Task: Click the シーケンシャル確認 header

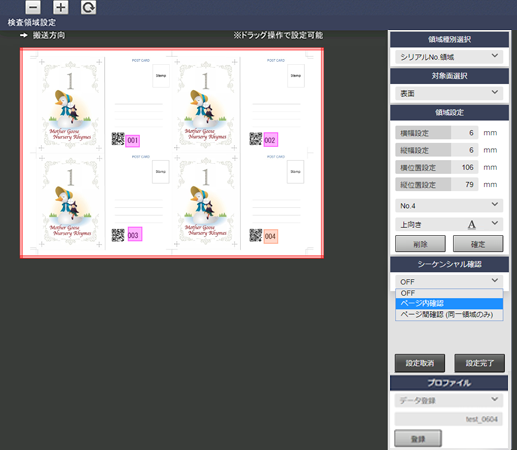Action: [449, 264]
